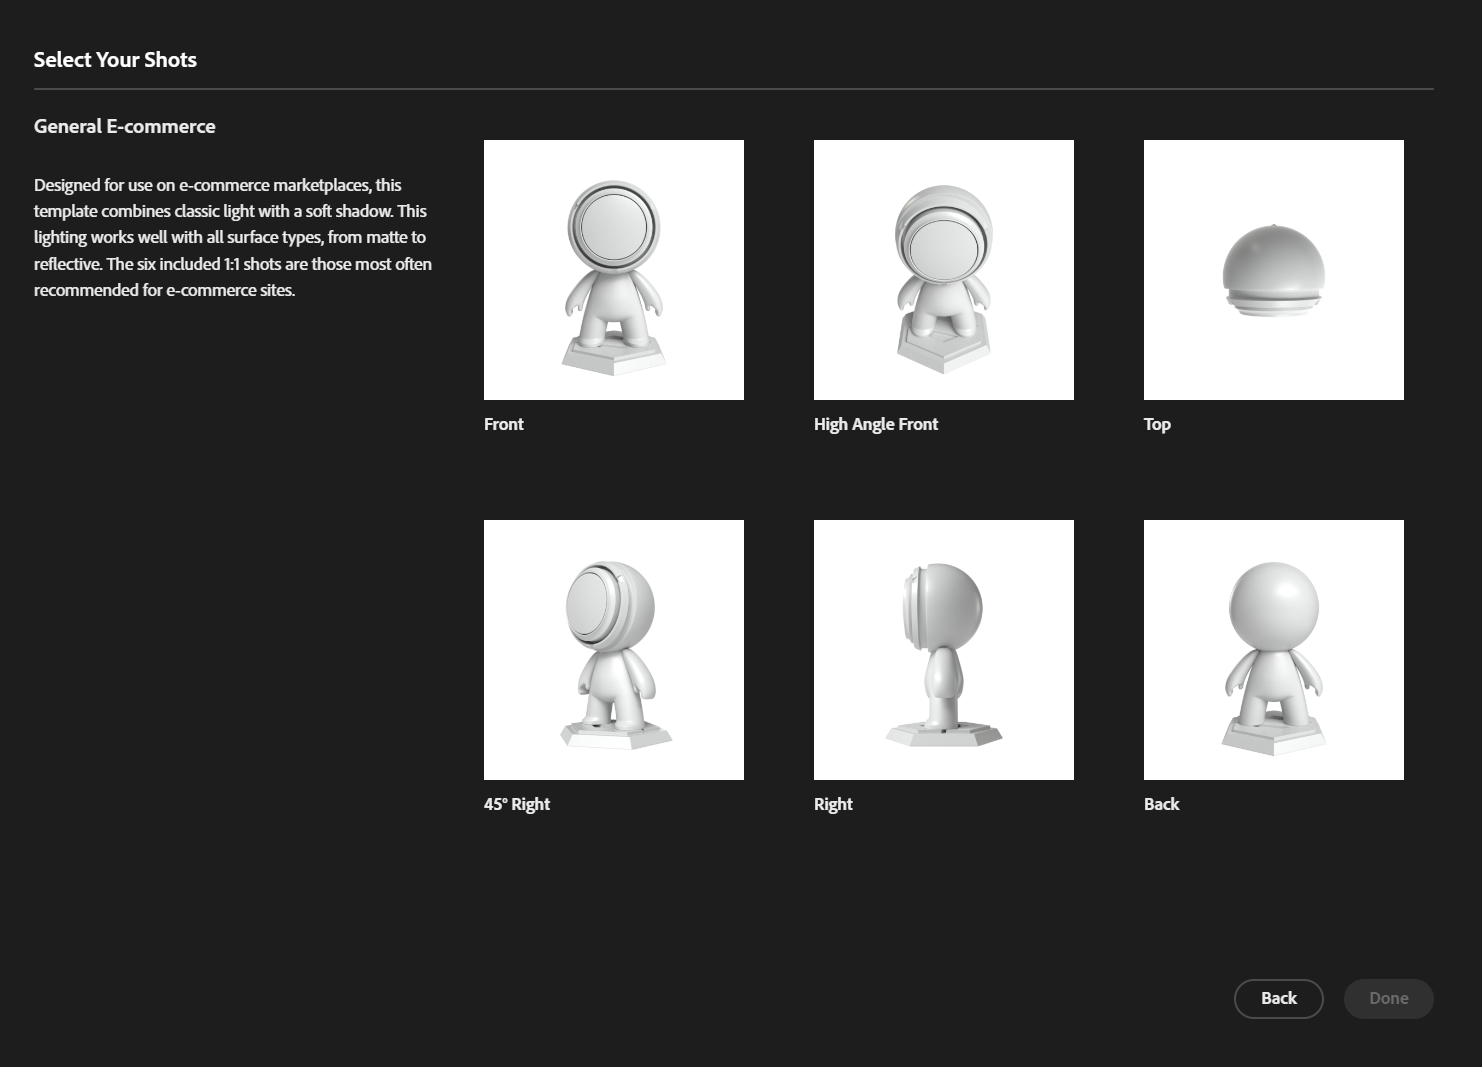Select the 45° Right shot thumbnail

[x=613, y=650]
